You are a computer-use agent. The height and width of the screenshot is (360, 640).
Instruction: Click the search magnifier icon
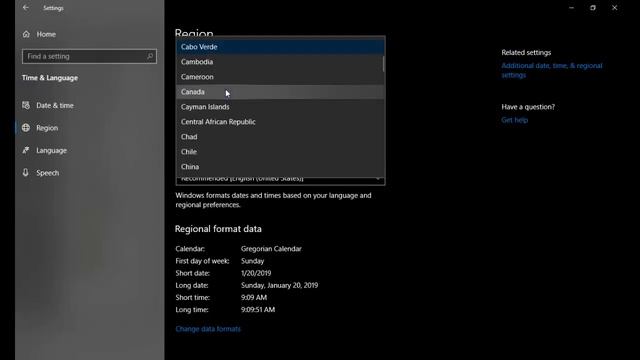[150, 56]
